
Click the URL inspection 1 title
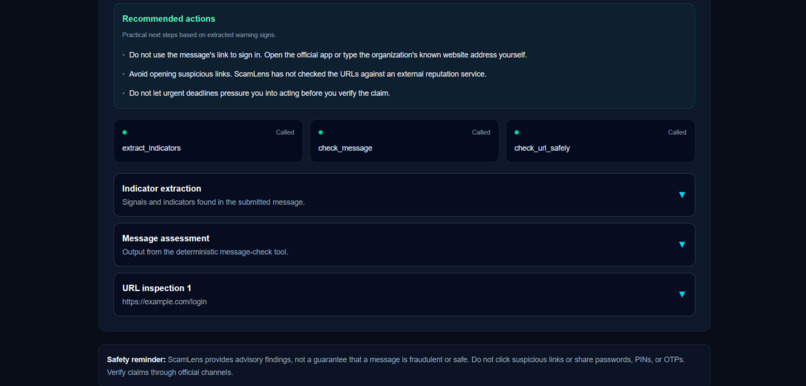(157, 288)
